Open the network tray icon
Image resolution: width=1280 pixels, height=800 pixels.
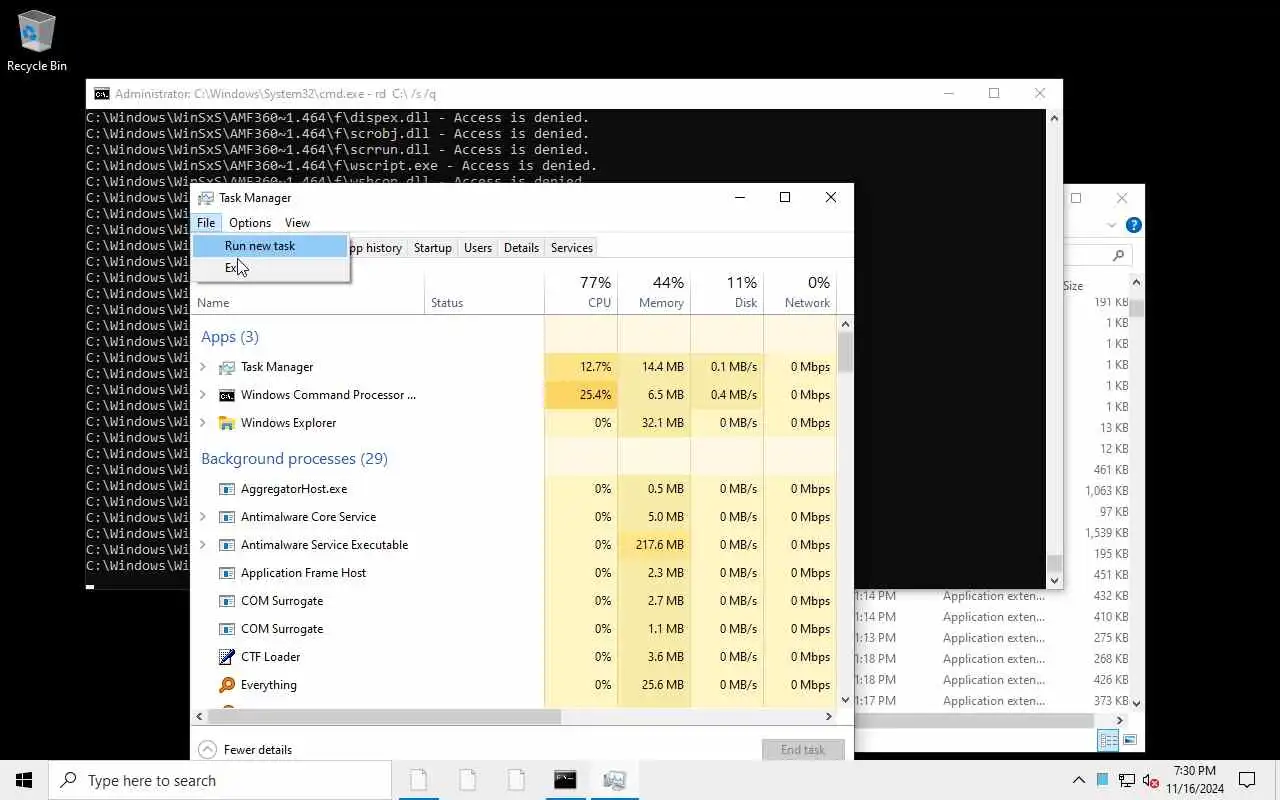click(1127, 780)
